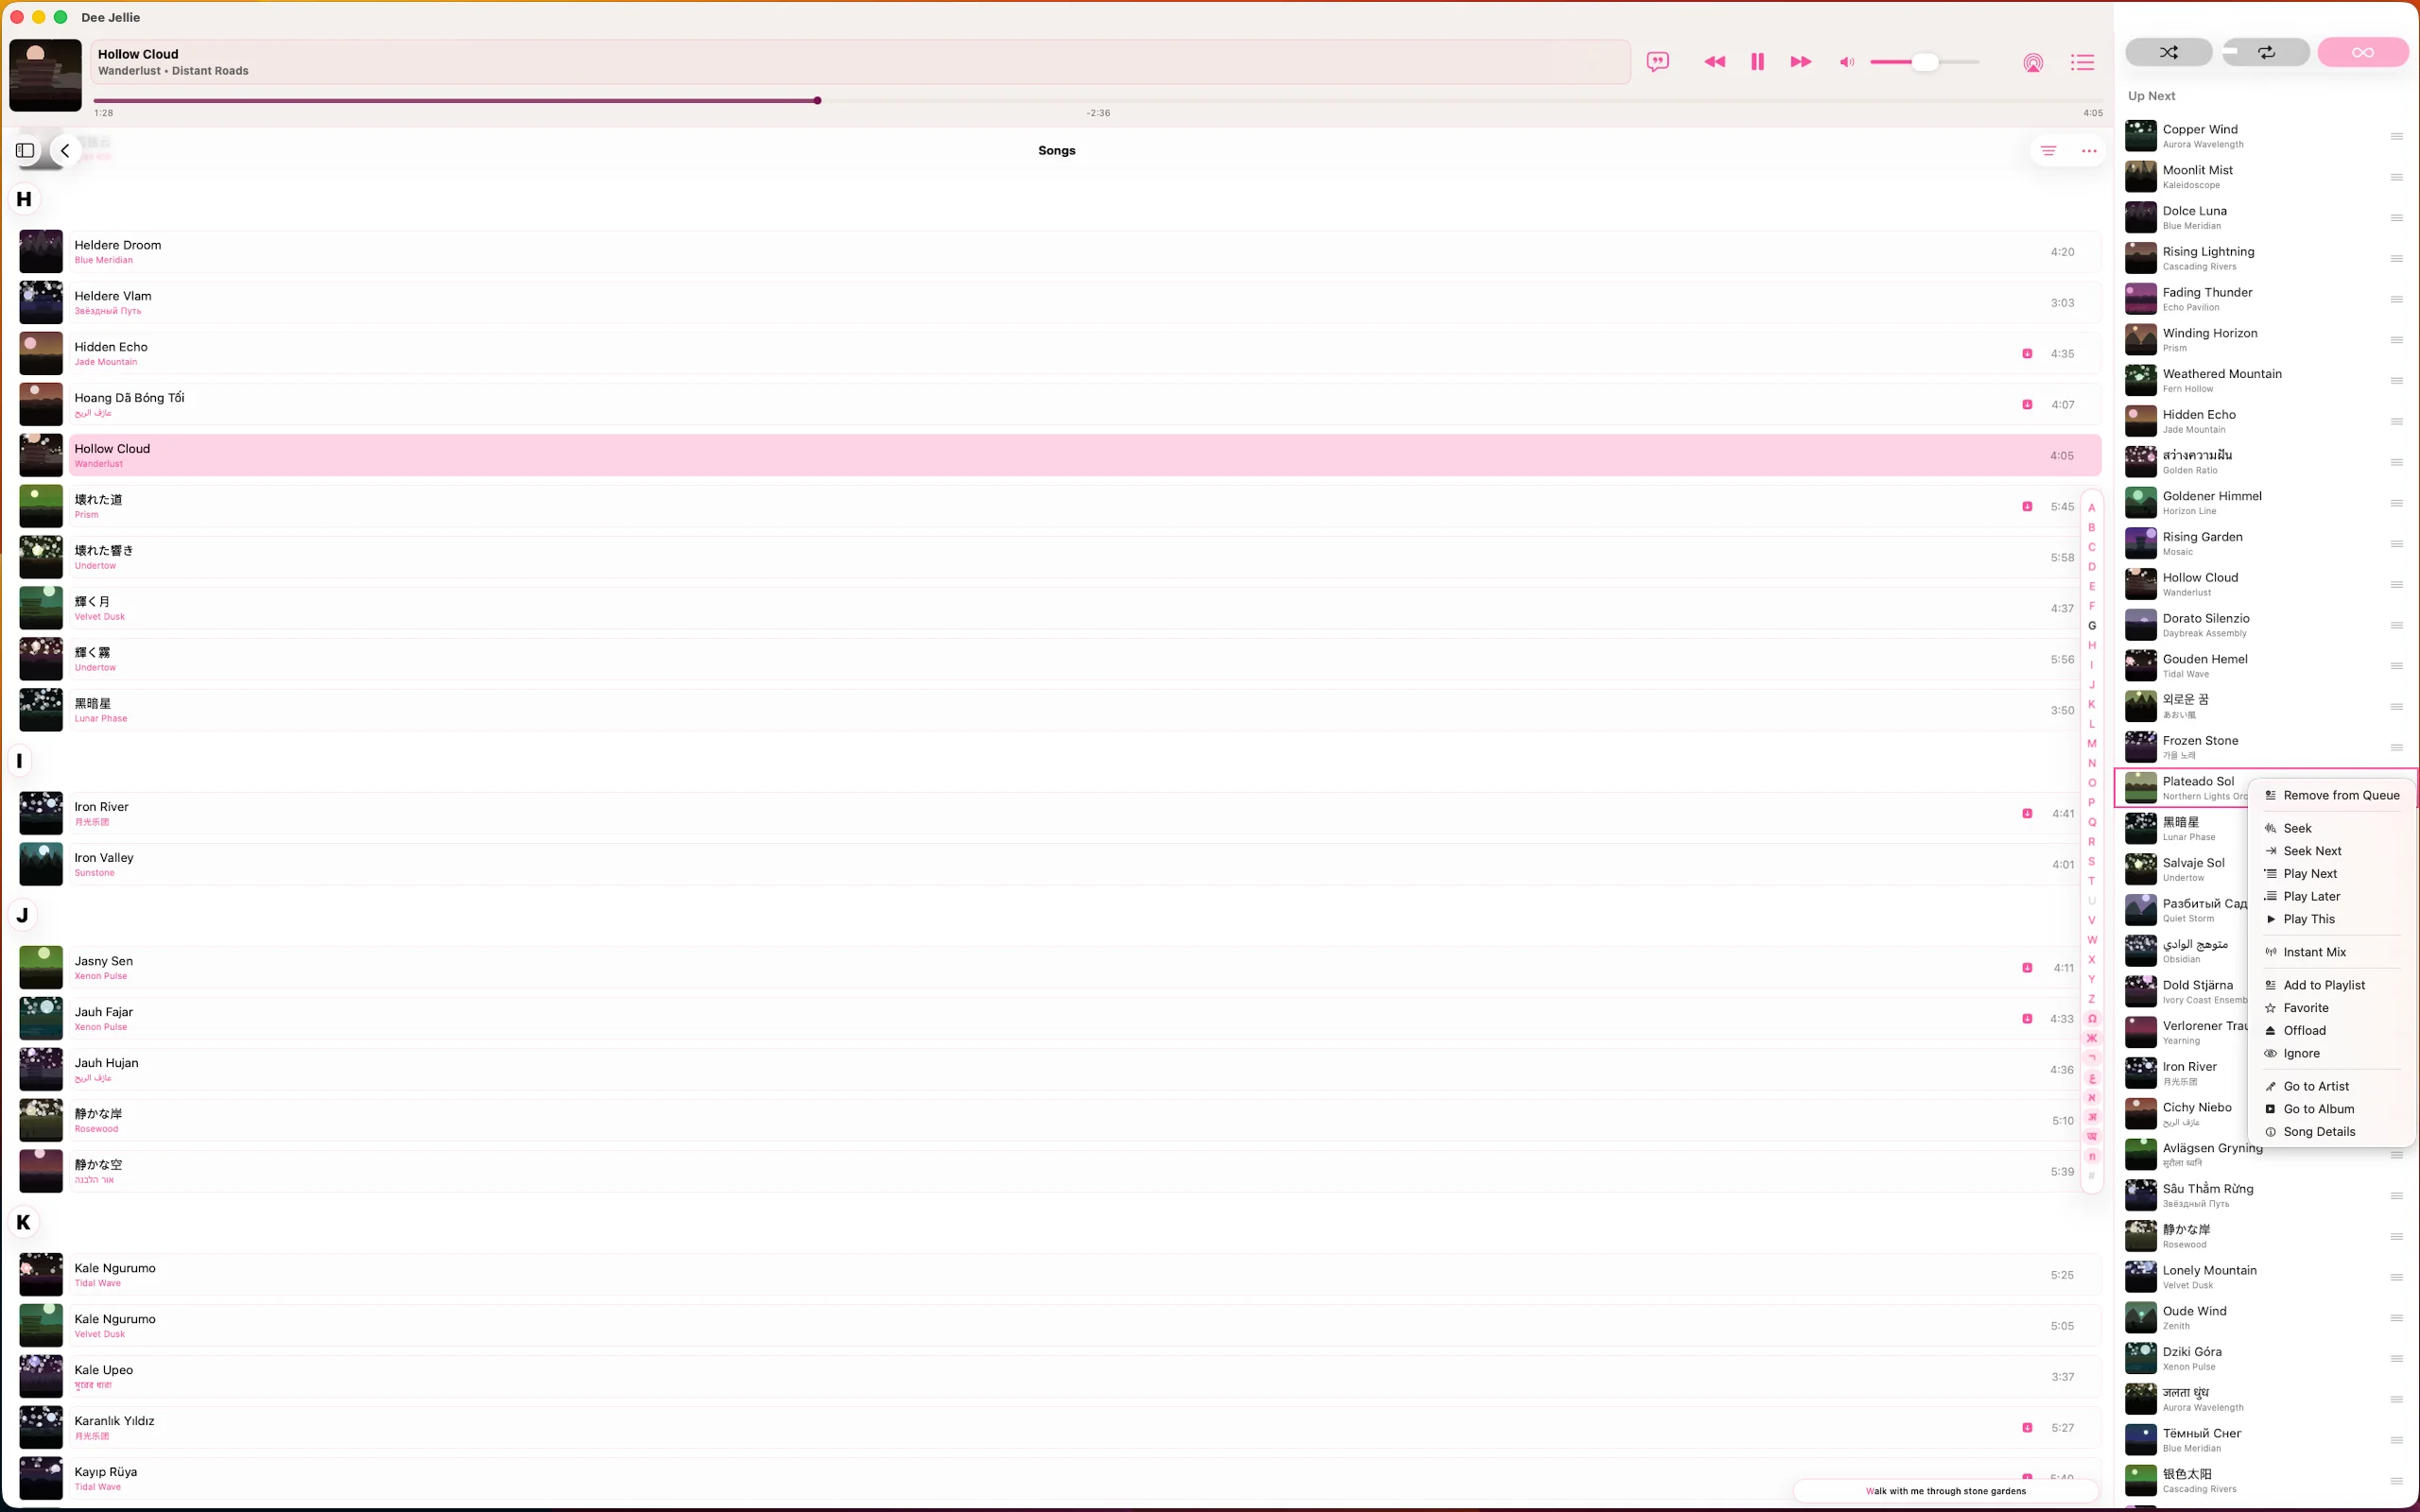Jump to letter M in alphabet index

tap(2091, 743)
